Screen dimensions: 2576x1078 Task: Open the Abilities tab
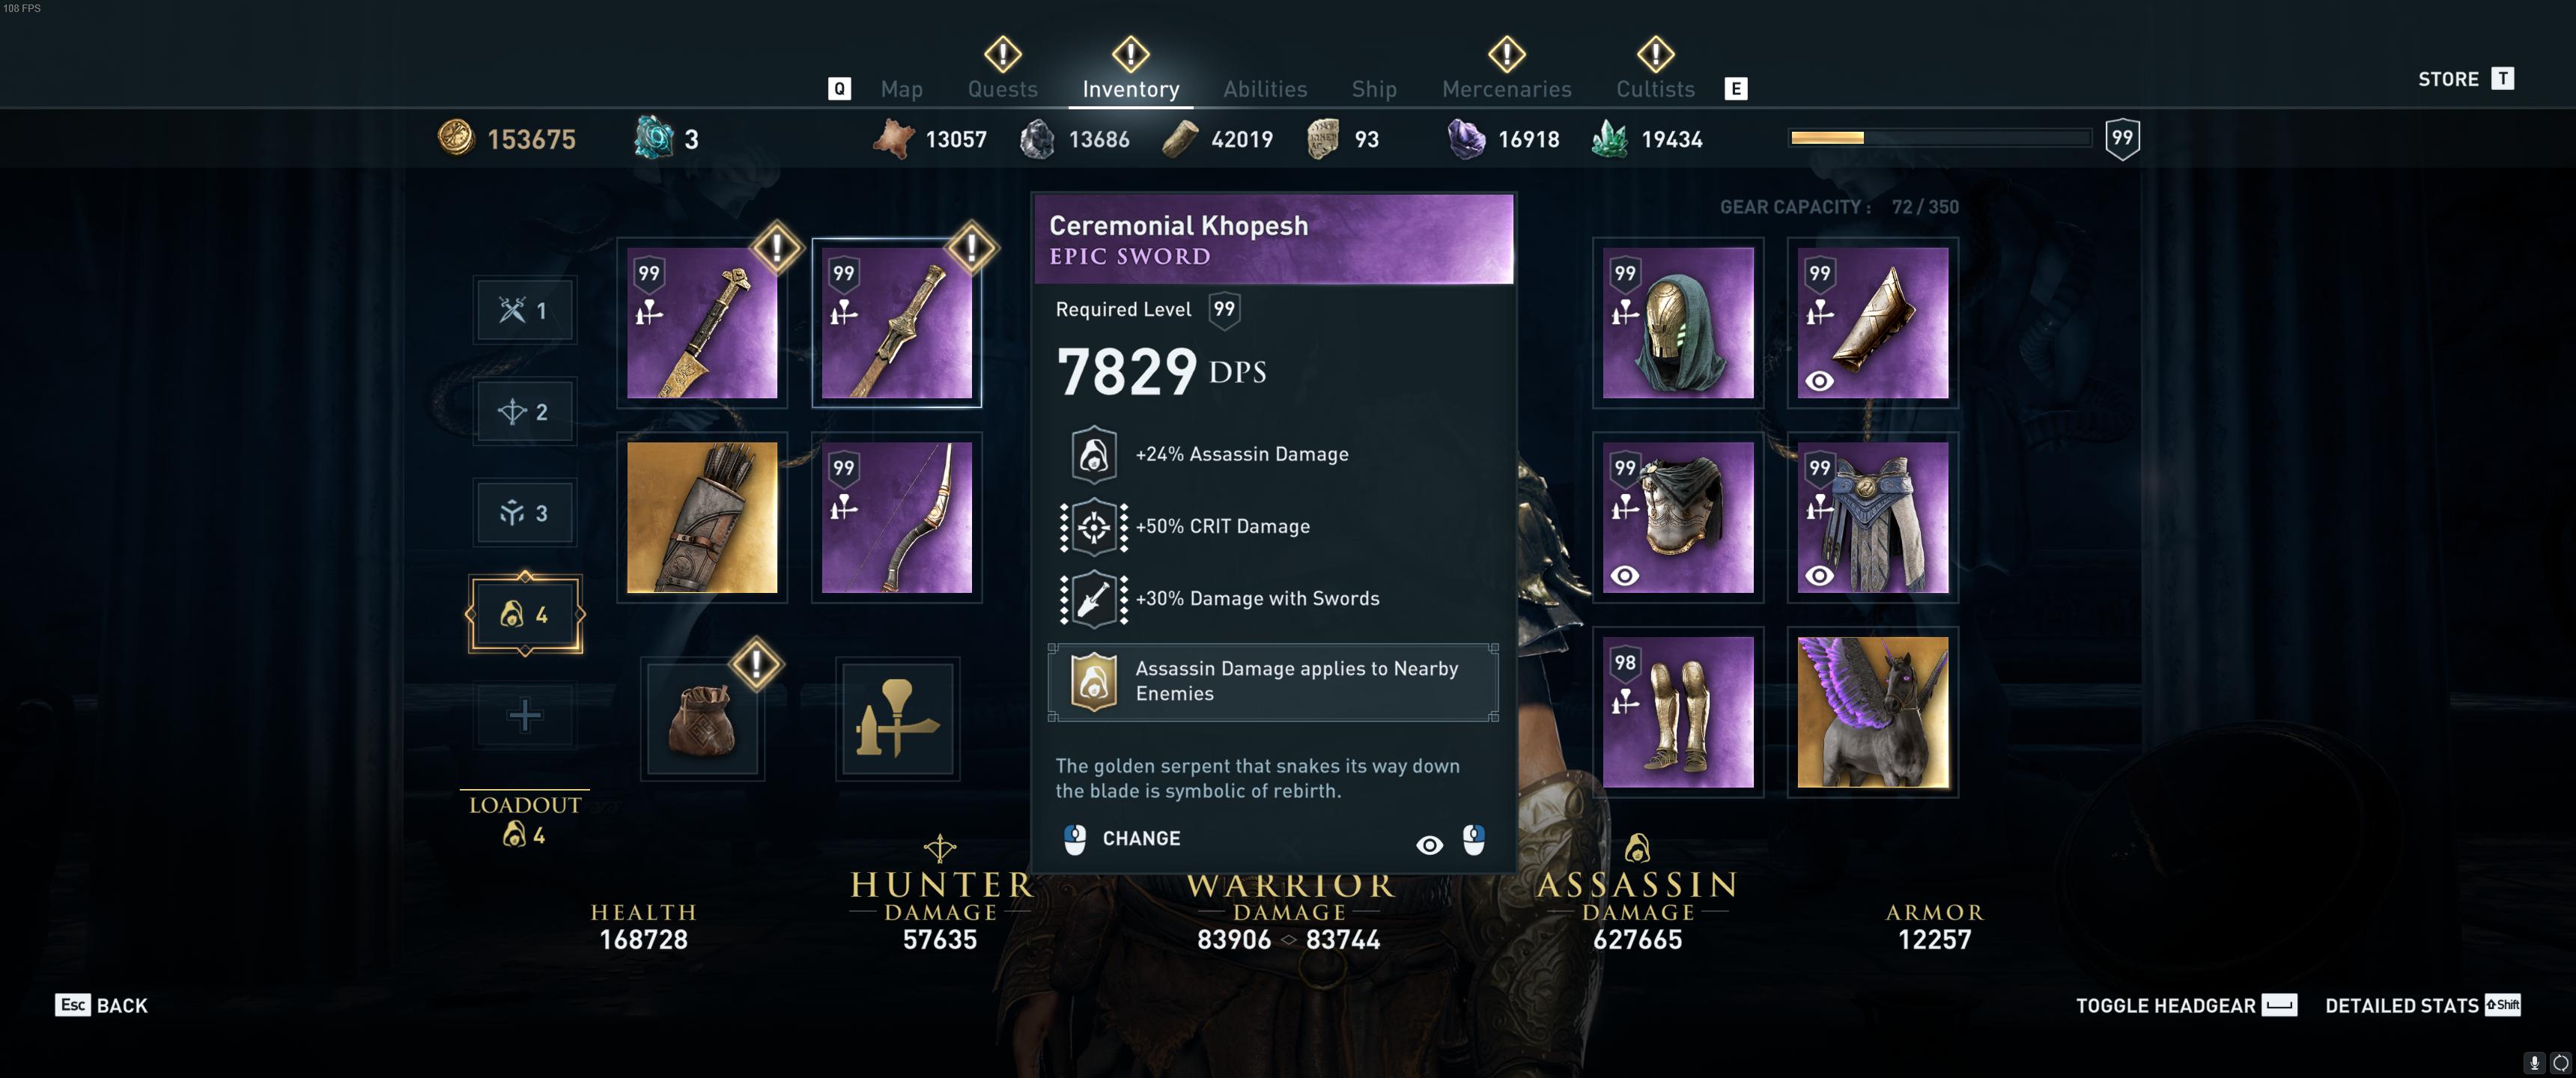tap(1265, 89)
